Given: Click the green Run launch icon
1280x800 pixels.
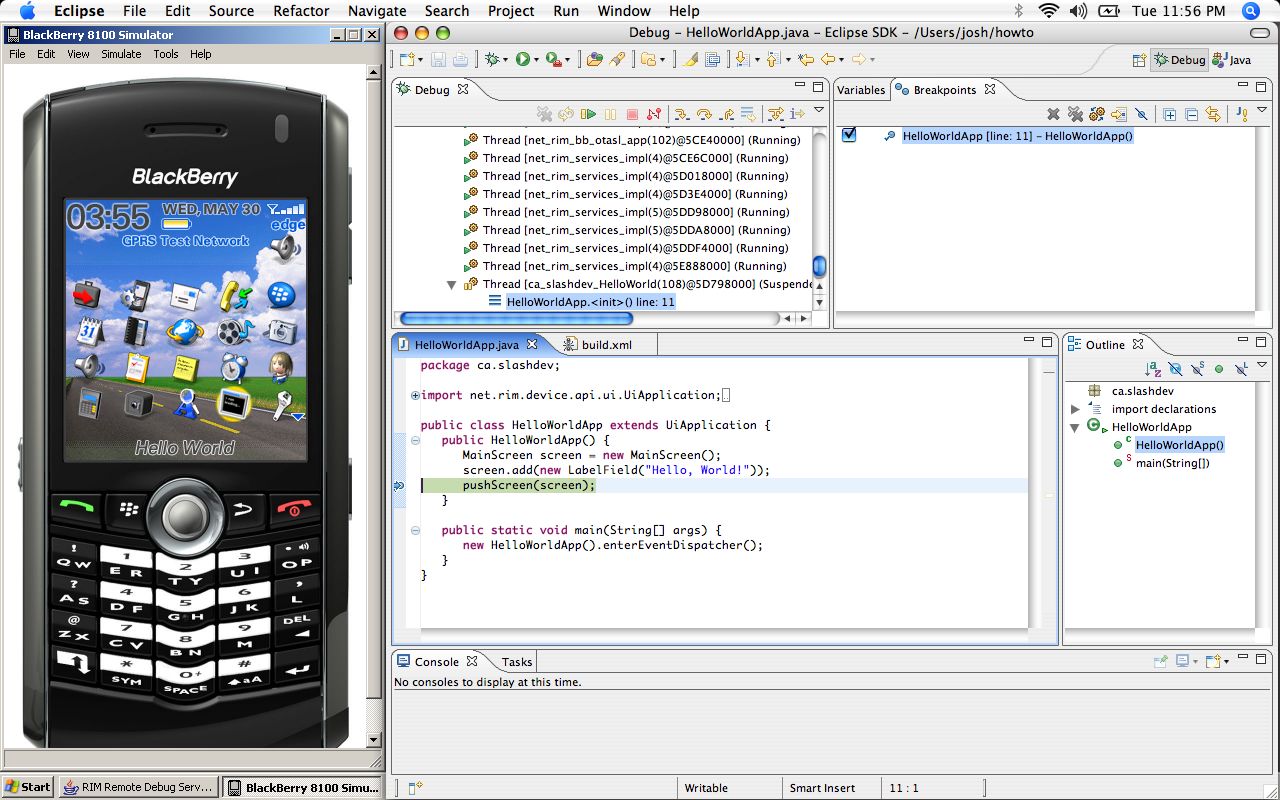Looking at the screenshot, I should (522, 60).
